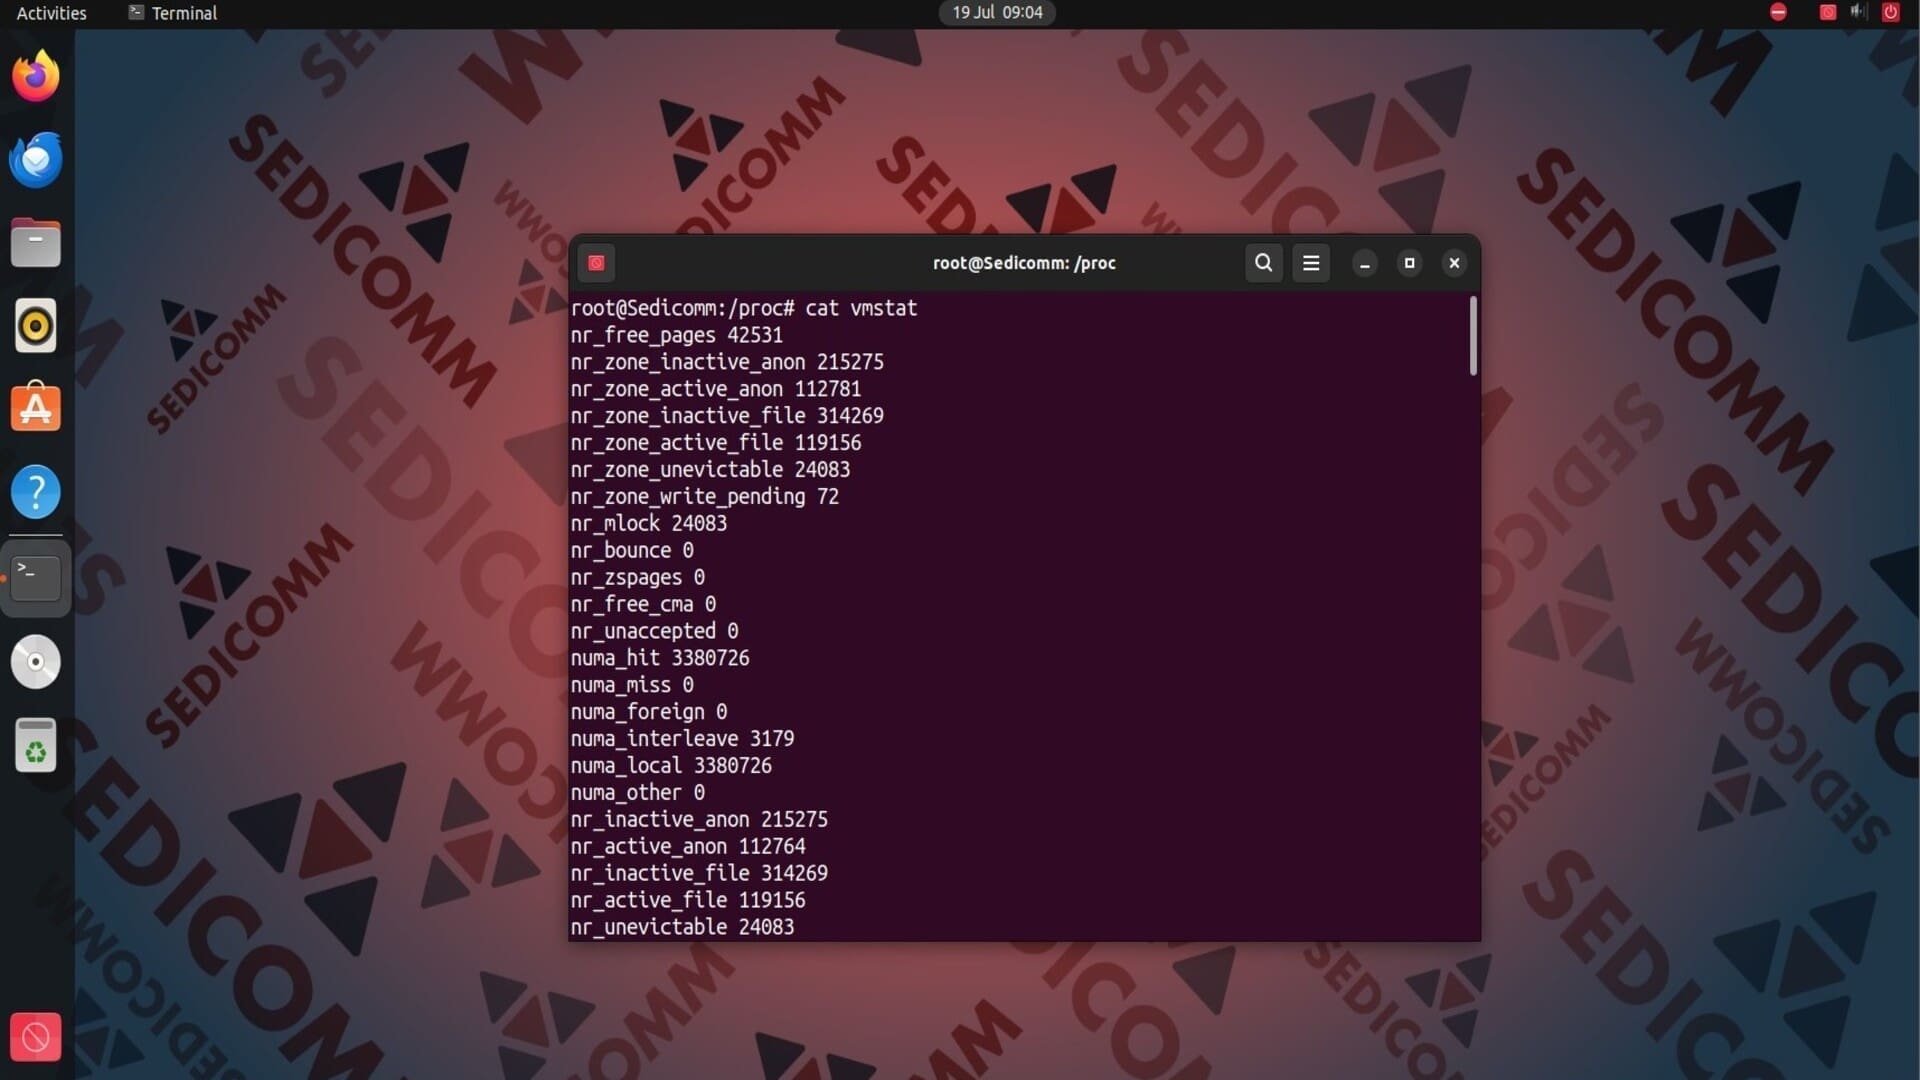Open the Files manager dock icon
1920x1080 pixels.
point(36,243)
